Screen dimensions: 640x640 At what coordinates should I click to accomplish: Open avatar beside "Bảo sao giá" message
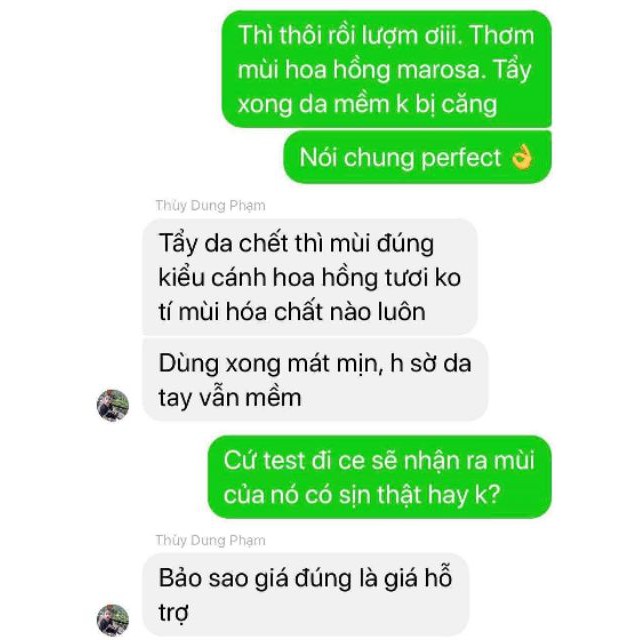click(113, 620)
